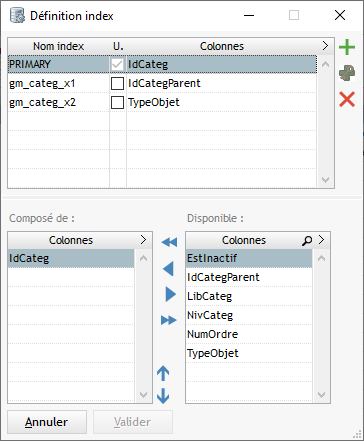Toggle unique checkbox for gm_categ_x2
364x441 pixels.
[x=117, y=102]
